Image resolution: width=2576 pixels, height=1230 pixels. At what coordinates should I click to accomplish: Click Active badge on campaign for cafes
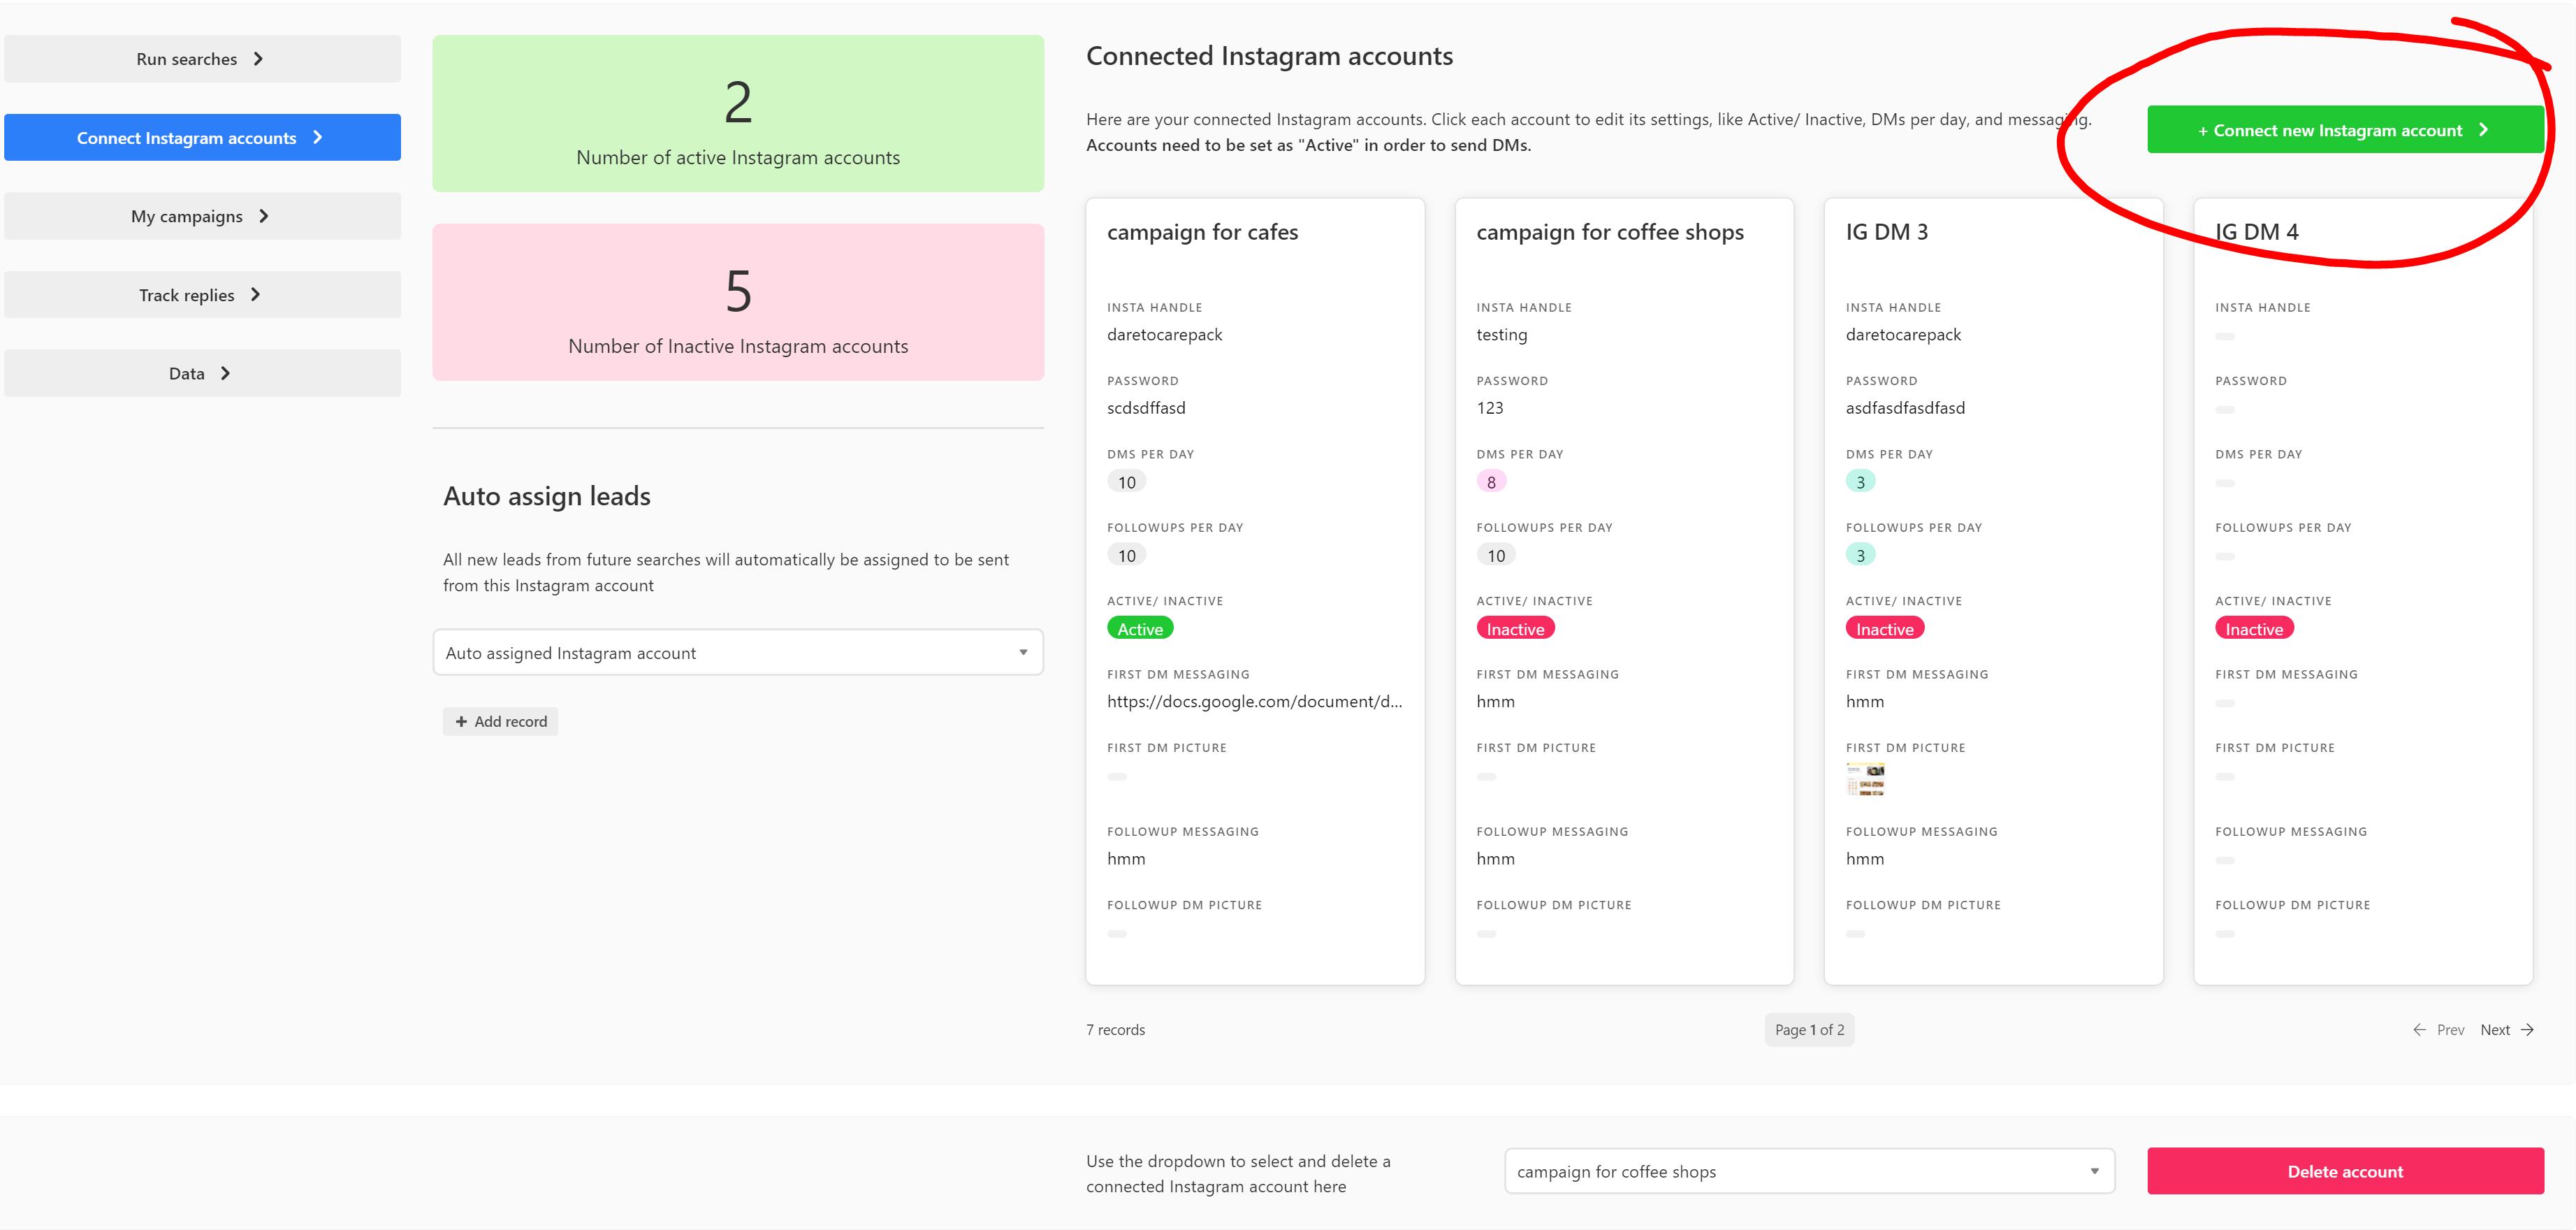point(1139,629)
